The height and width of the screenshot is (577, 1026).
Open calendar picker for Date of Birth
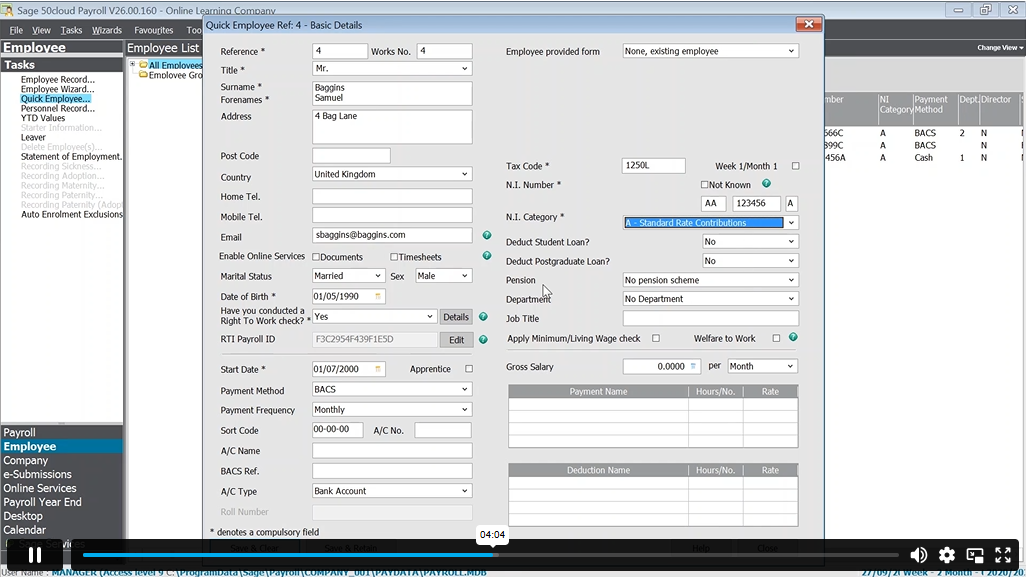click(x=378, y=297)
